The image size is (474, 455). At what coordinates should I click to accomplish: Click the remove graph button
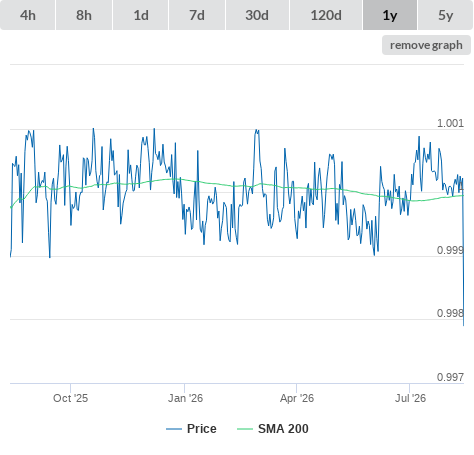click(426, 45)
